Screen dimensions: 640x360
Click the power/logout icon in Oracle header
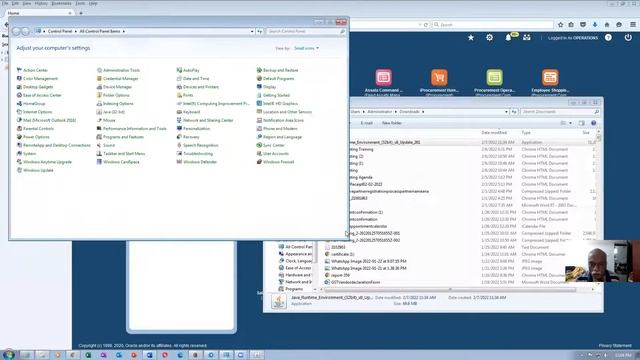click(x=628, y=38)
